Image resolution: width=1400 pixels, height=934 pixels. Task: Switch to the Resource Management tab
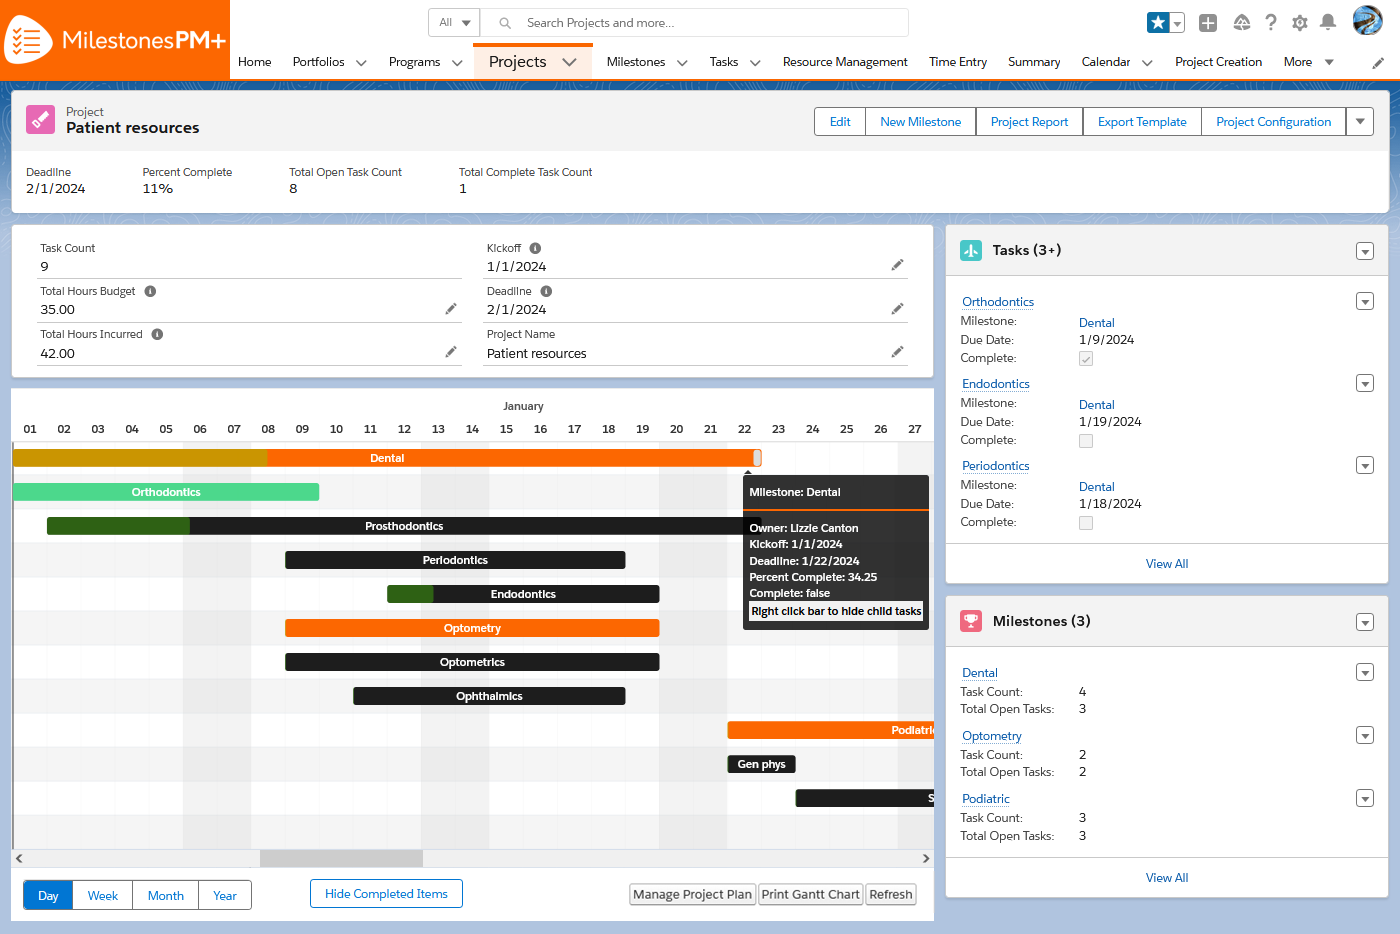click(845, 62)
